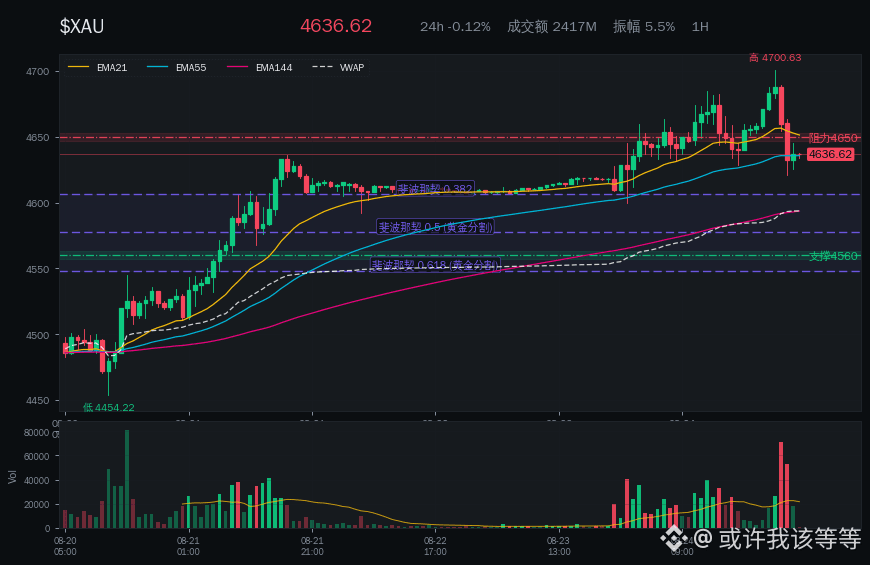Click the 4700 price axis tick
870x565 pixels.
click(x=38, y=72)
